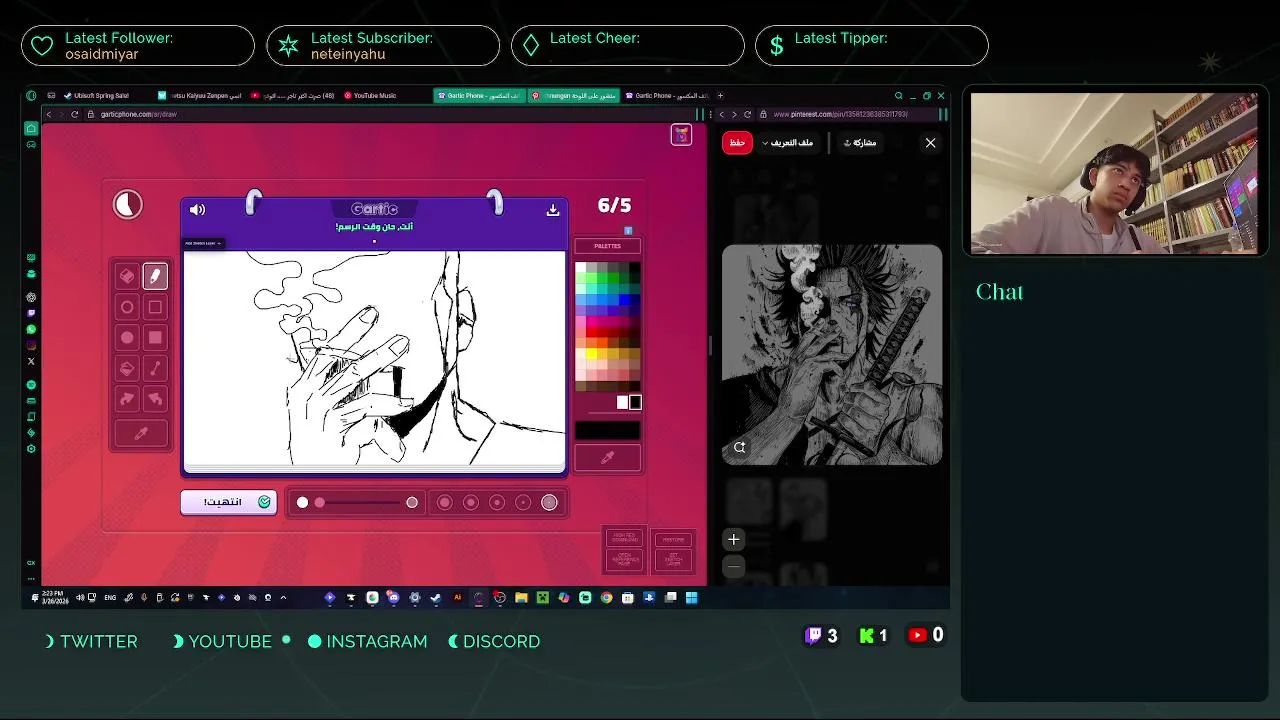
Task: Click the High Res Download extension button
Action: pyautogui.click(x=624, y=539)
